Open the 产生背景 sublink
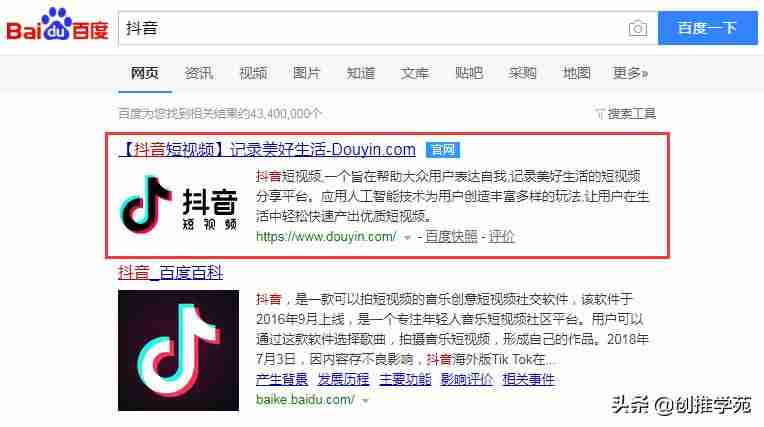 pyautogui.click(x=282, y=379)
